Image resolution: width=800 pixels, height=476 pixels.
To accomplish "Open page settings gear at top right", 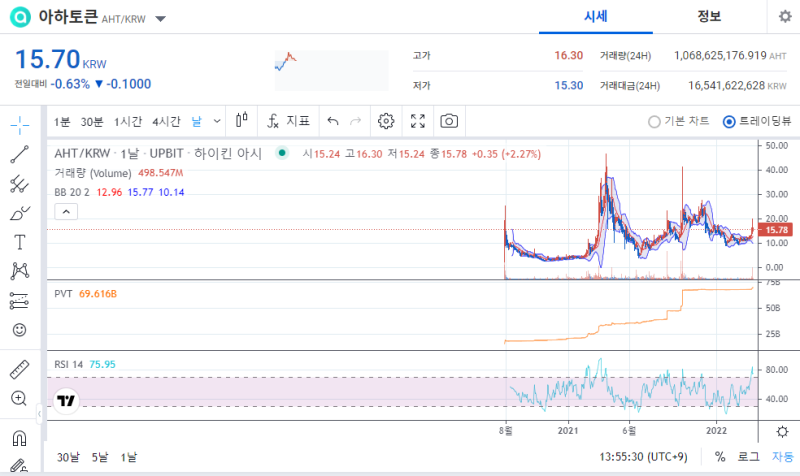I will point(785,16).
